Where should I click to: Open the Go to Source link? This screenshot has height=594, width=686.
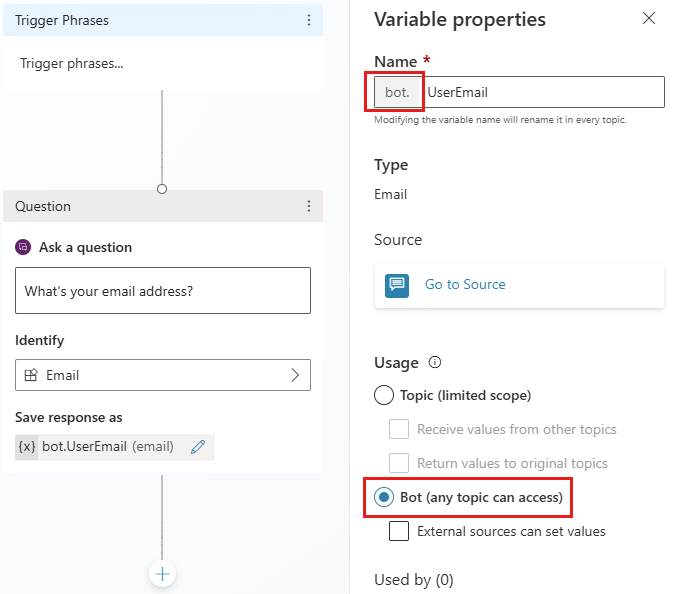465,285
